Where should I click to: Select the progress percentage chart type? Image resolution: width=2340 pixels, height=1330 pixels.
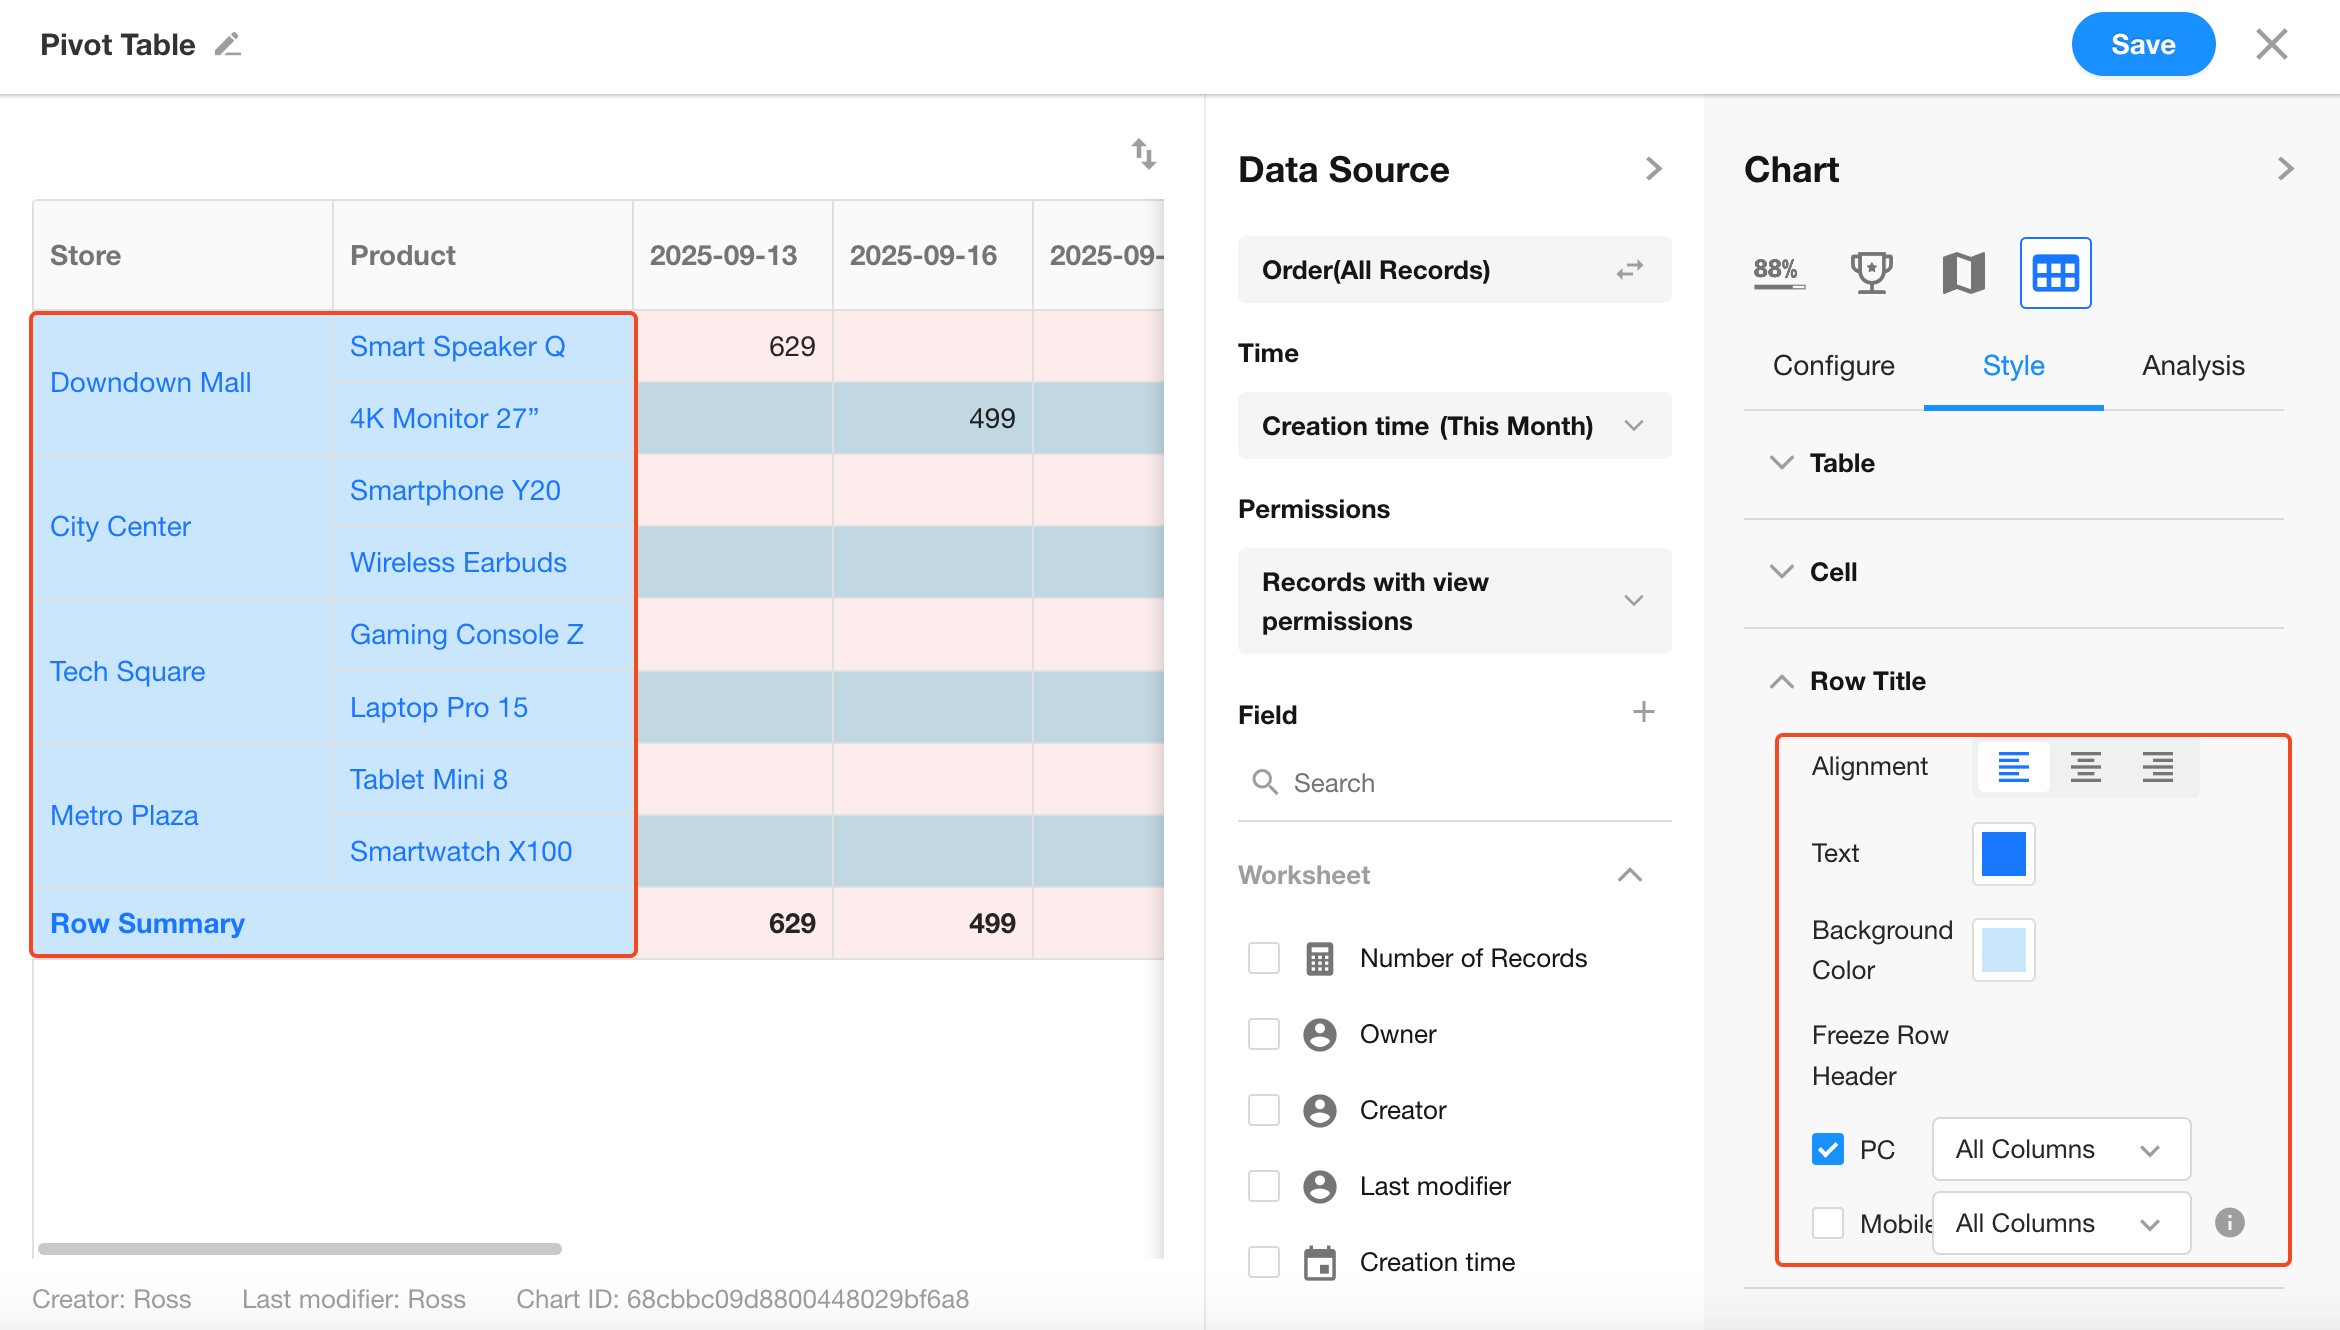(1778, 272)
